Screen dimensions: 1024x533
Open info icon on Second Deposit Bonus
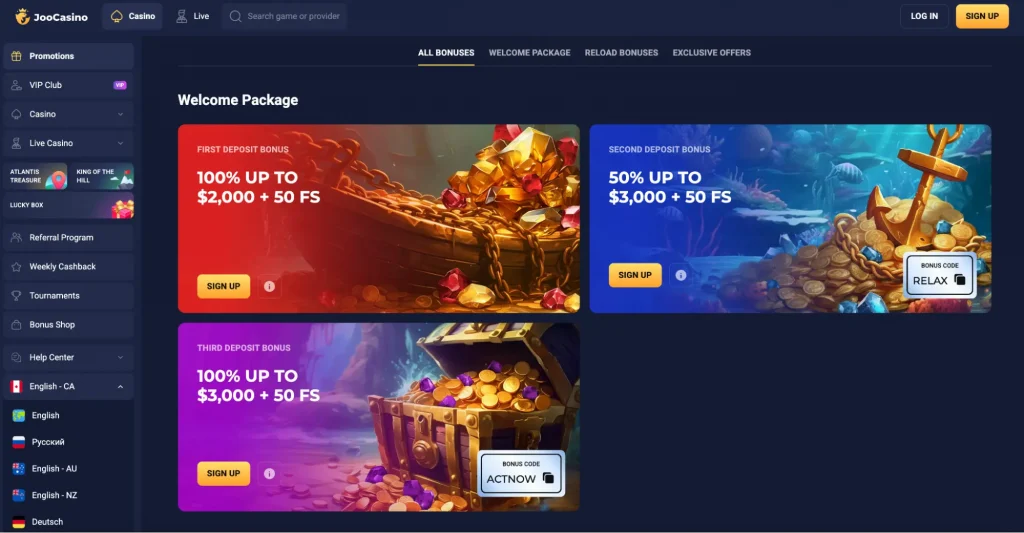click(x=680, y=275)
